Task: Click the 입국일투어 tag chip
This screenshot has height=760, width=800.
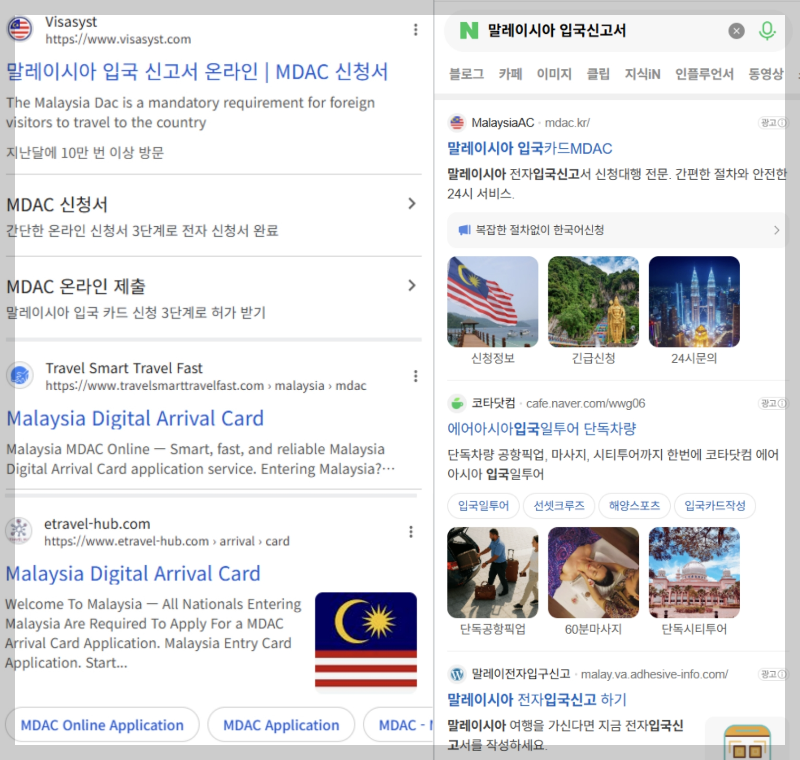Action: (x=483, y=506)
